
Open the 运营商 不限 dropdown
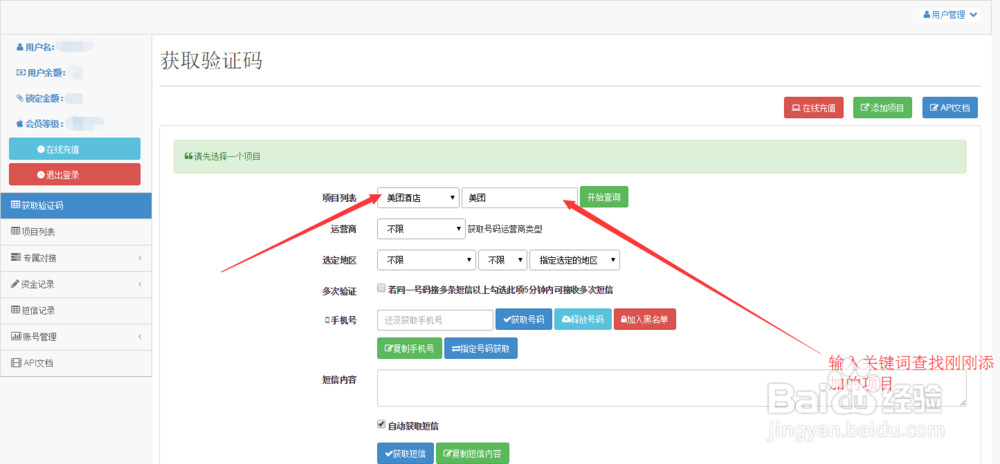click(421, 229)
